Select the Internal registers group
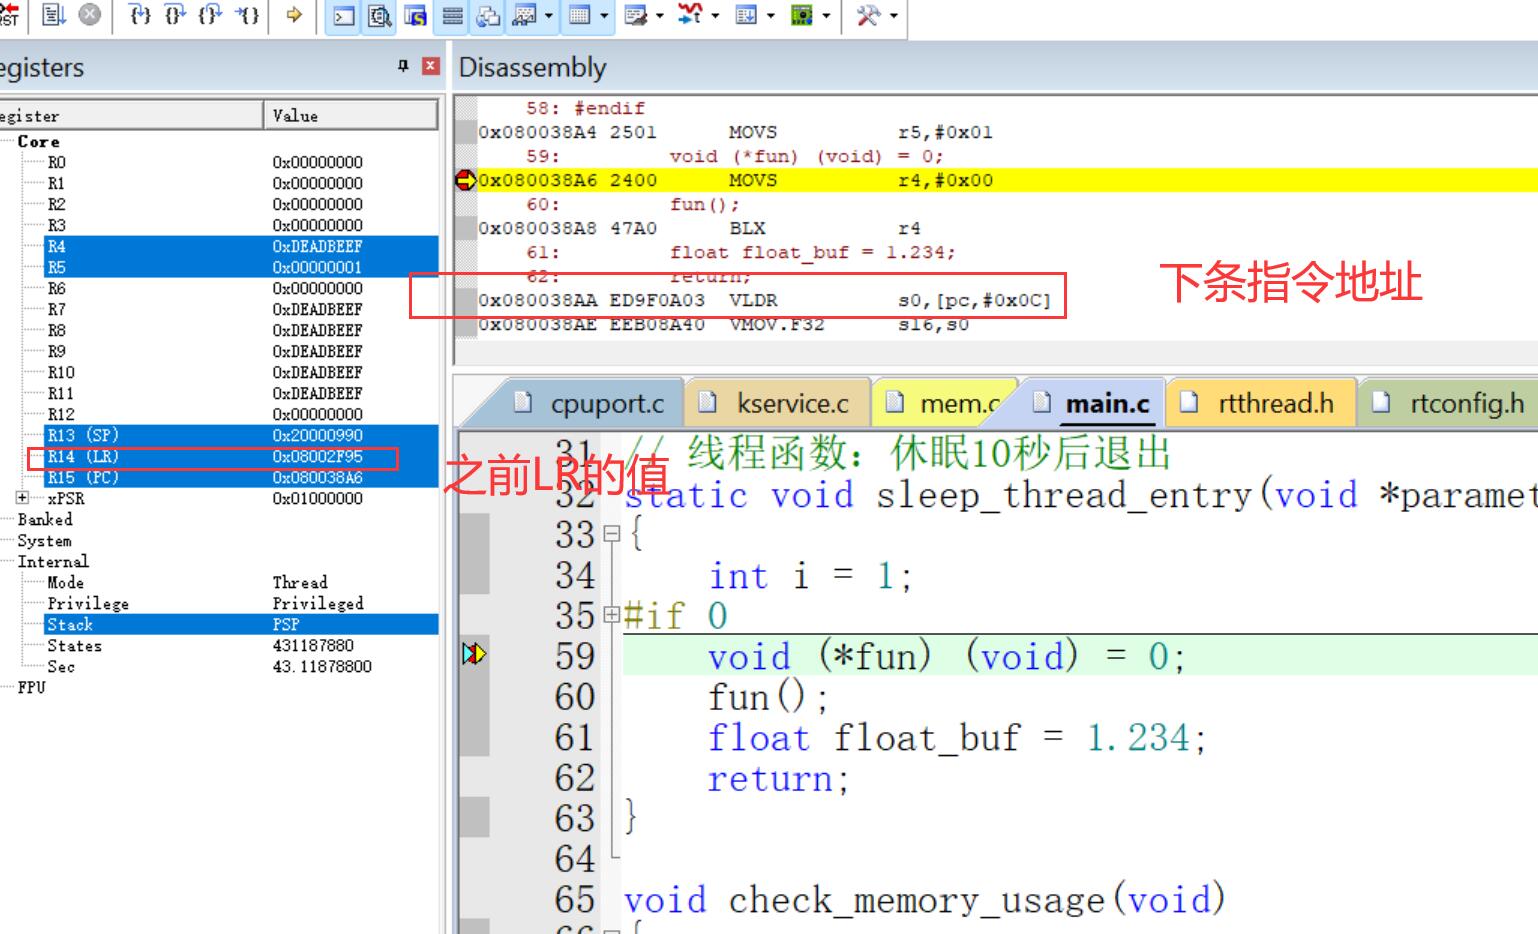The height and width of the screenshot is (934, 1538). coord(53,561)
